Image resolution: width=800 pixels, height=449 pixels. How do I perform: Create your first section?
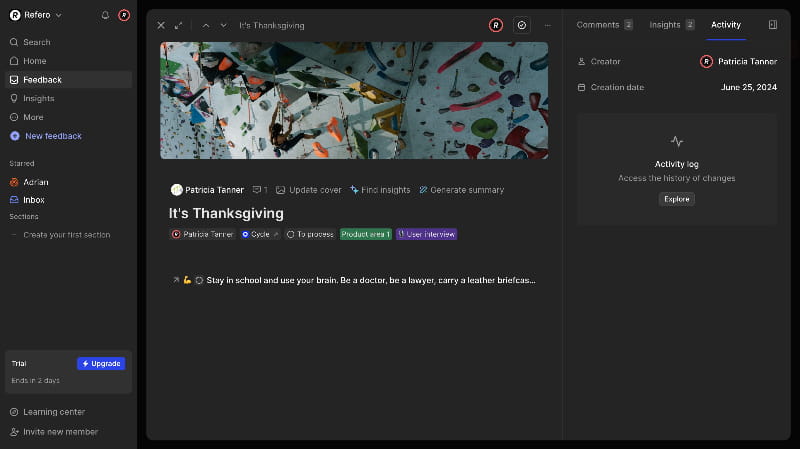click(66, 235)
